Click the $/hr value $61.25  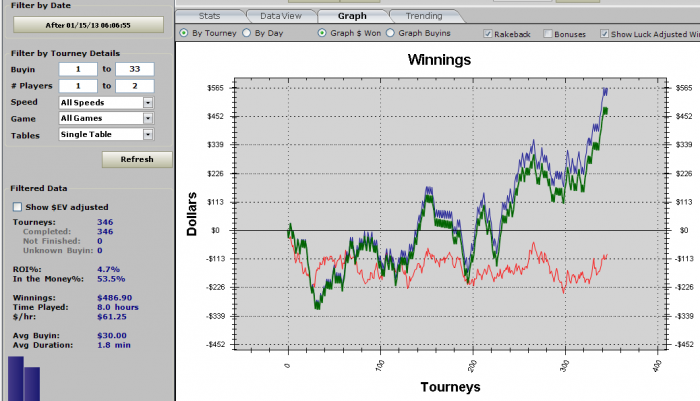click(x=112, y=317)
